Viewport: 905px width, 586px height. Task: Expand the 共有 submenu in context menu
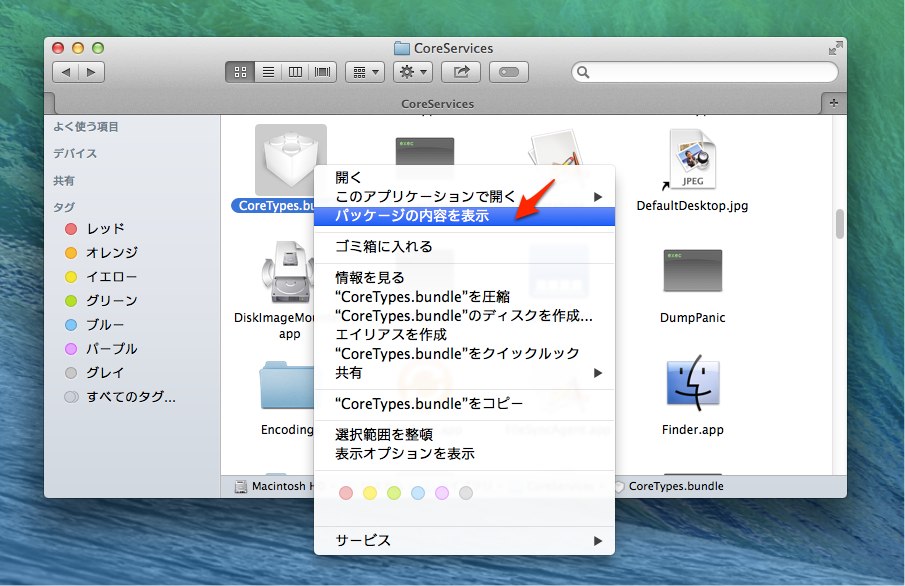[464, 373]
